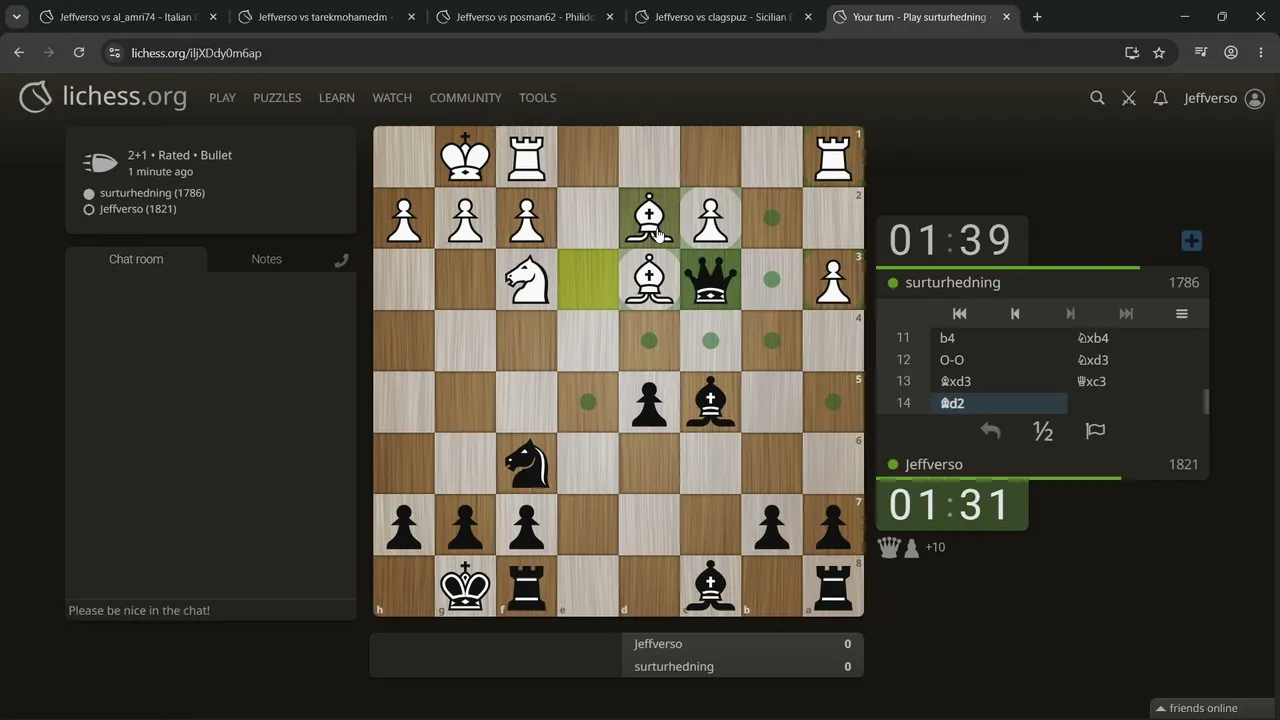1280x720 pixels.
Task: Open Jeffverso's profile in game info
Action: point(138,209)
